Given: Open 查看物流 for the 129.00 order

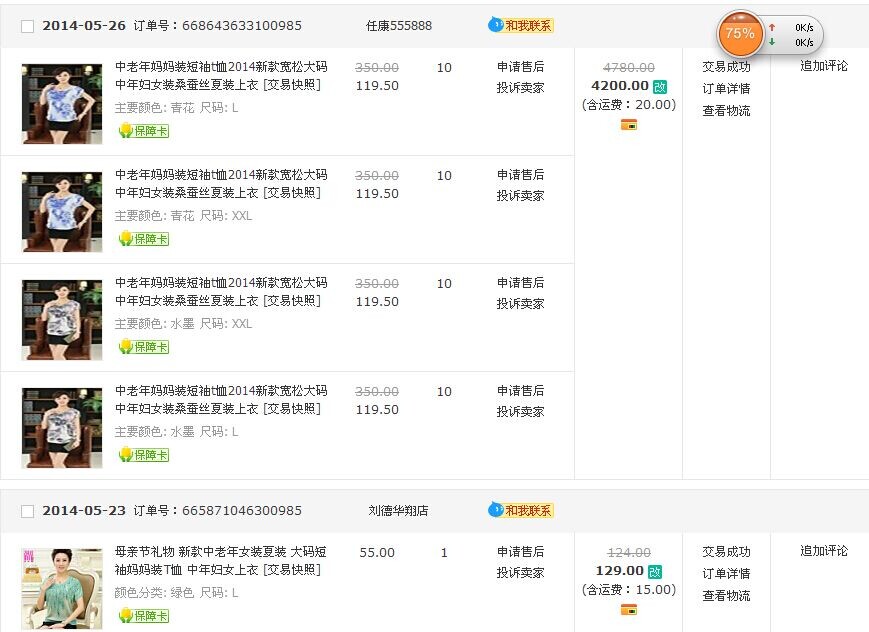Looking at the screenshot, I should click(727, 596).
